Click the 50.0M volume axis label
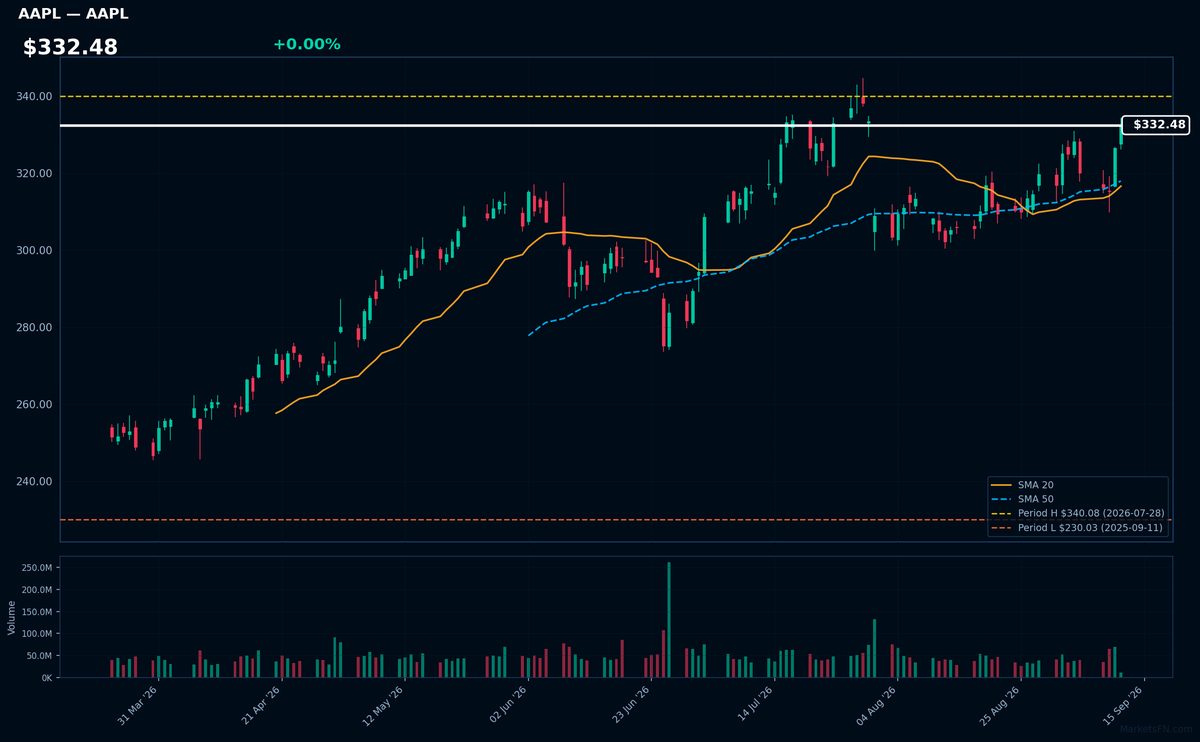Viewport: 1200px width, 742px height. 40,656
